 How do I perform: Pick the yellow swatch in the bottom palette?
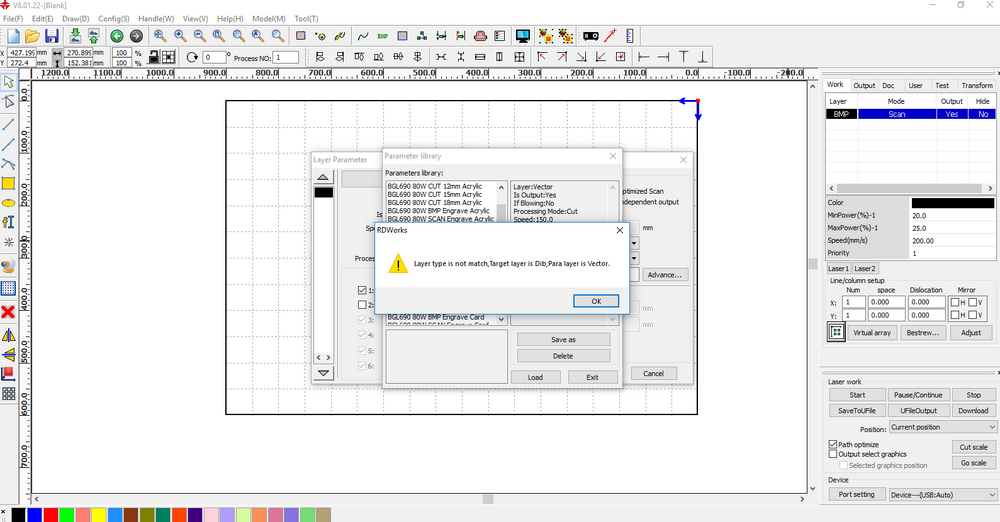(98, 514)
